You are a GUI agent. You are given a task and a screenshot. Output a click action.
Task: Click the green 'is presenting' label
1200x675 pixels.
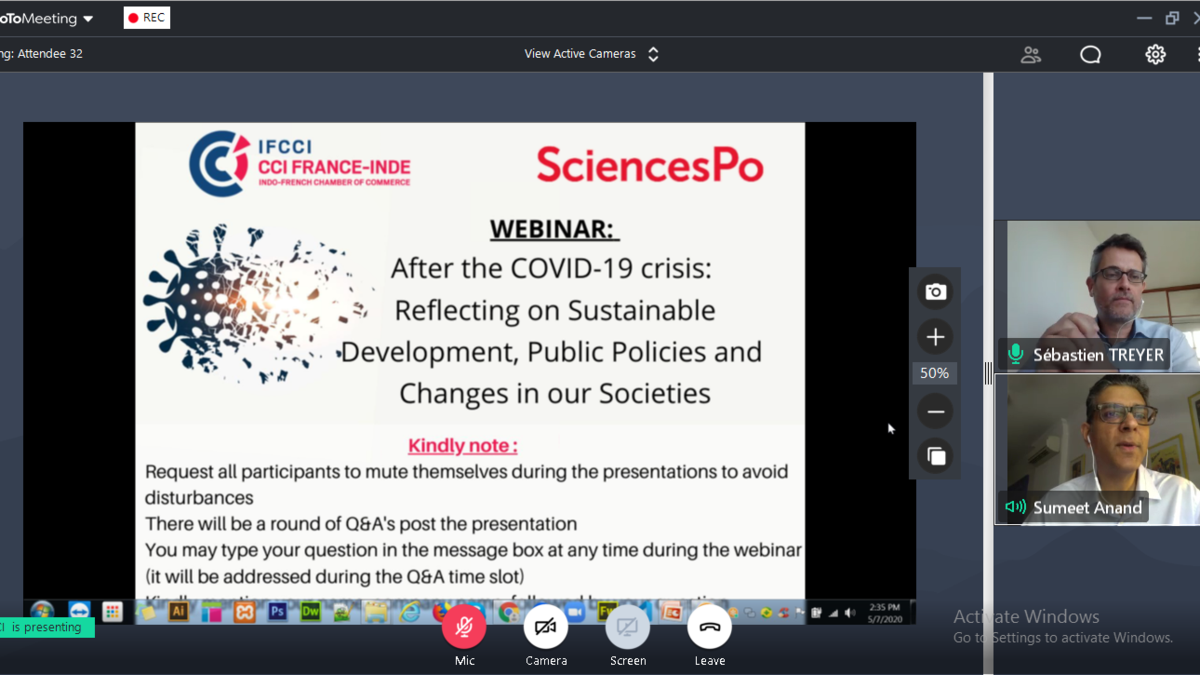(46, 627)
